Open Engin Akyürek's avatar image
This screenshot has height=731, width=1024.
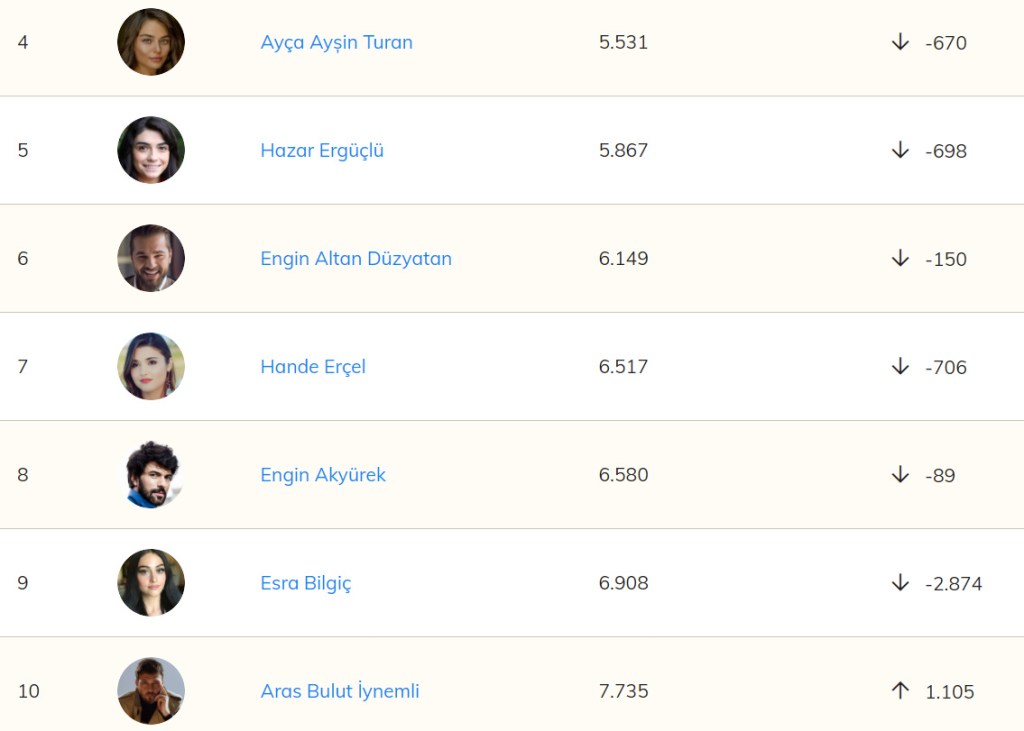(x=151, y=474)
